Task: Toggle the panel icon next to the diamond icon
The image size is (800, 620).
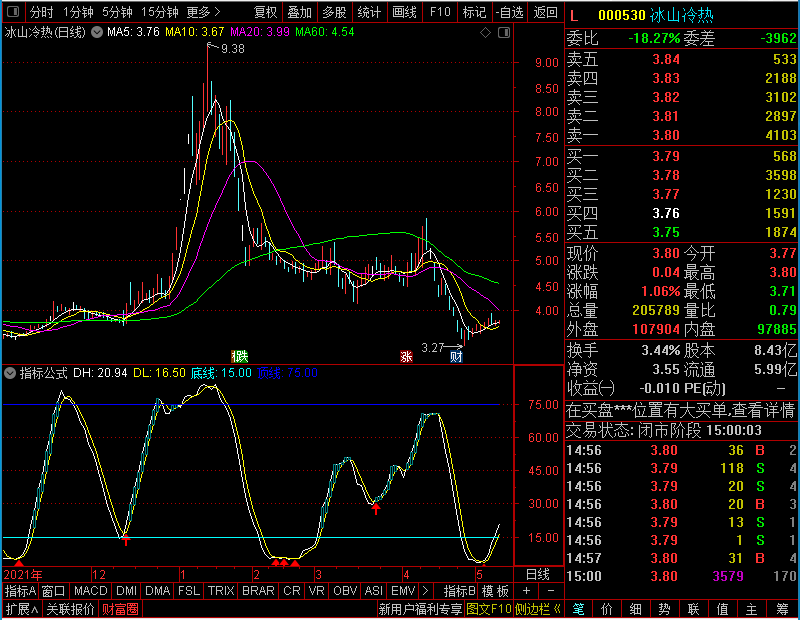Action: pyautogui.click(x=504, y=33)
